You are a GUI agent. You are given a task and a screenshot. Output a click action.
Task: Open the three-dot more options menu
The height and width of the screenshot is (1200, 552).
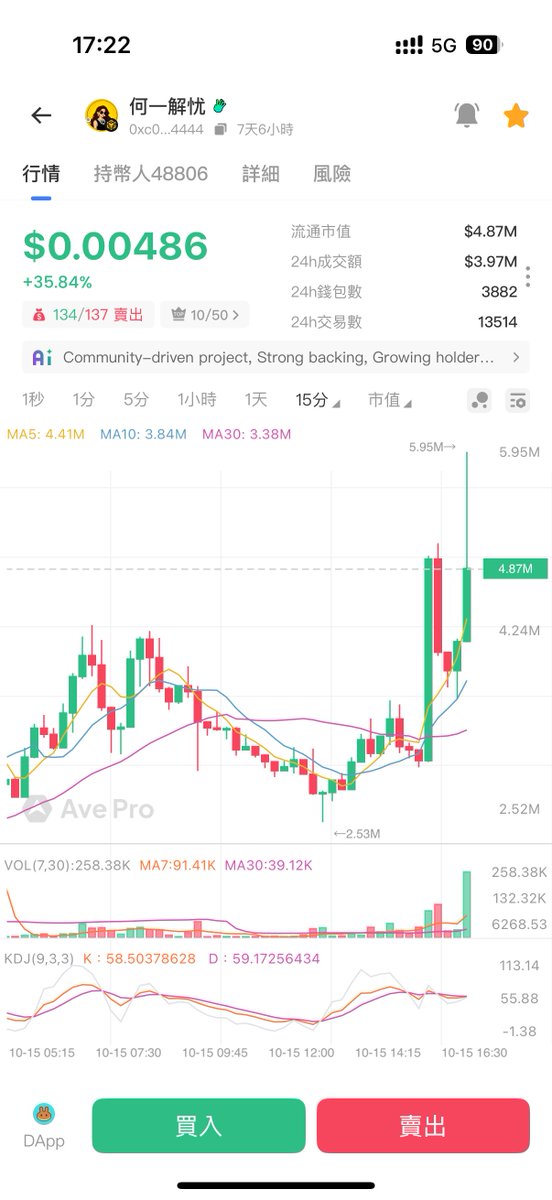pos(529,276)
